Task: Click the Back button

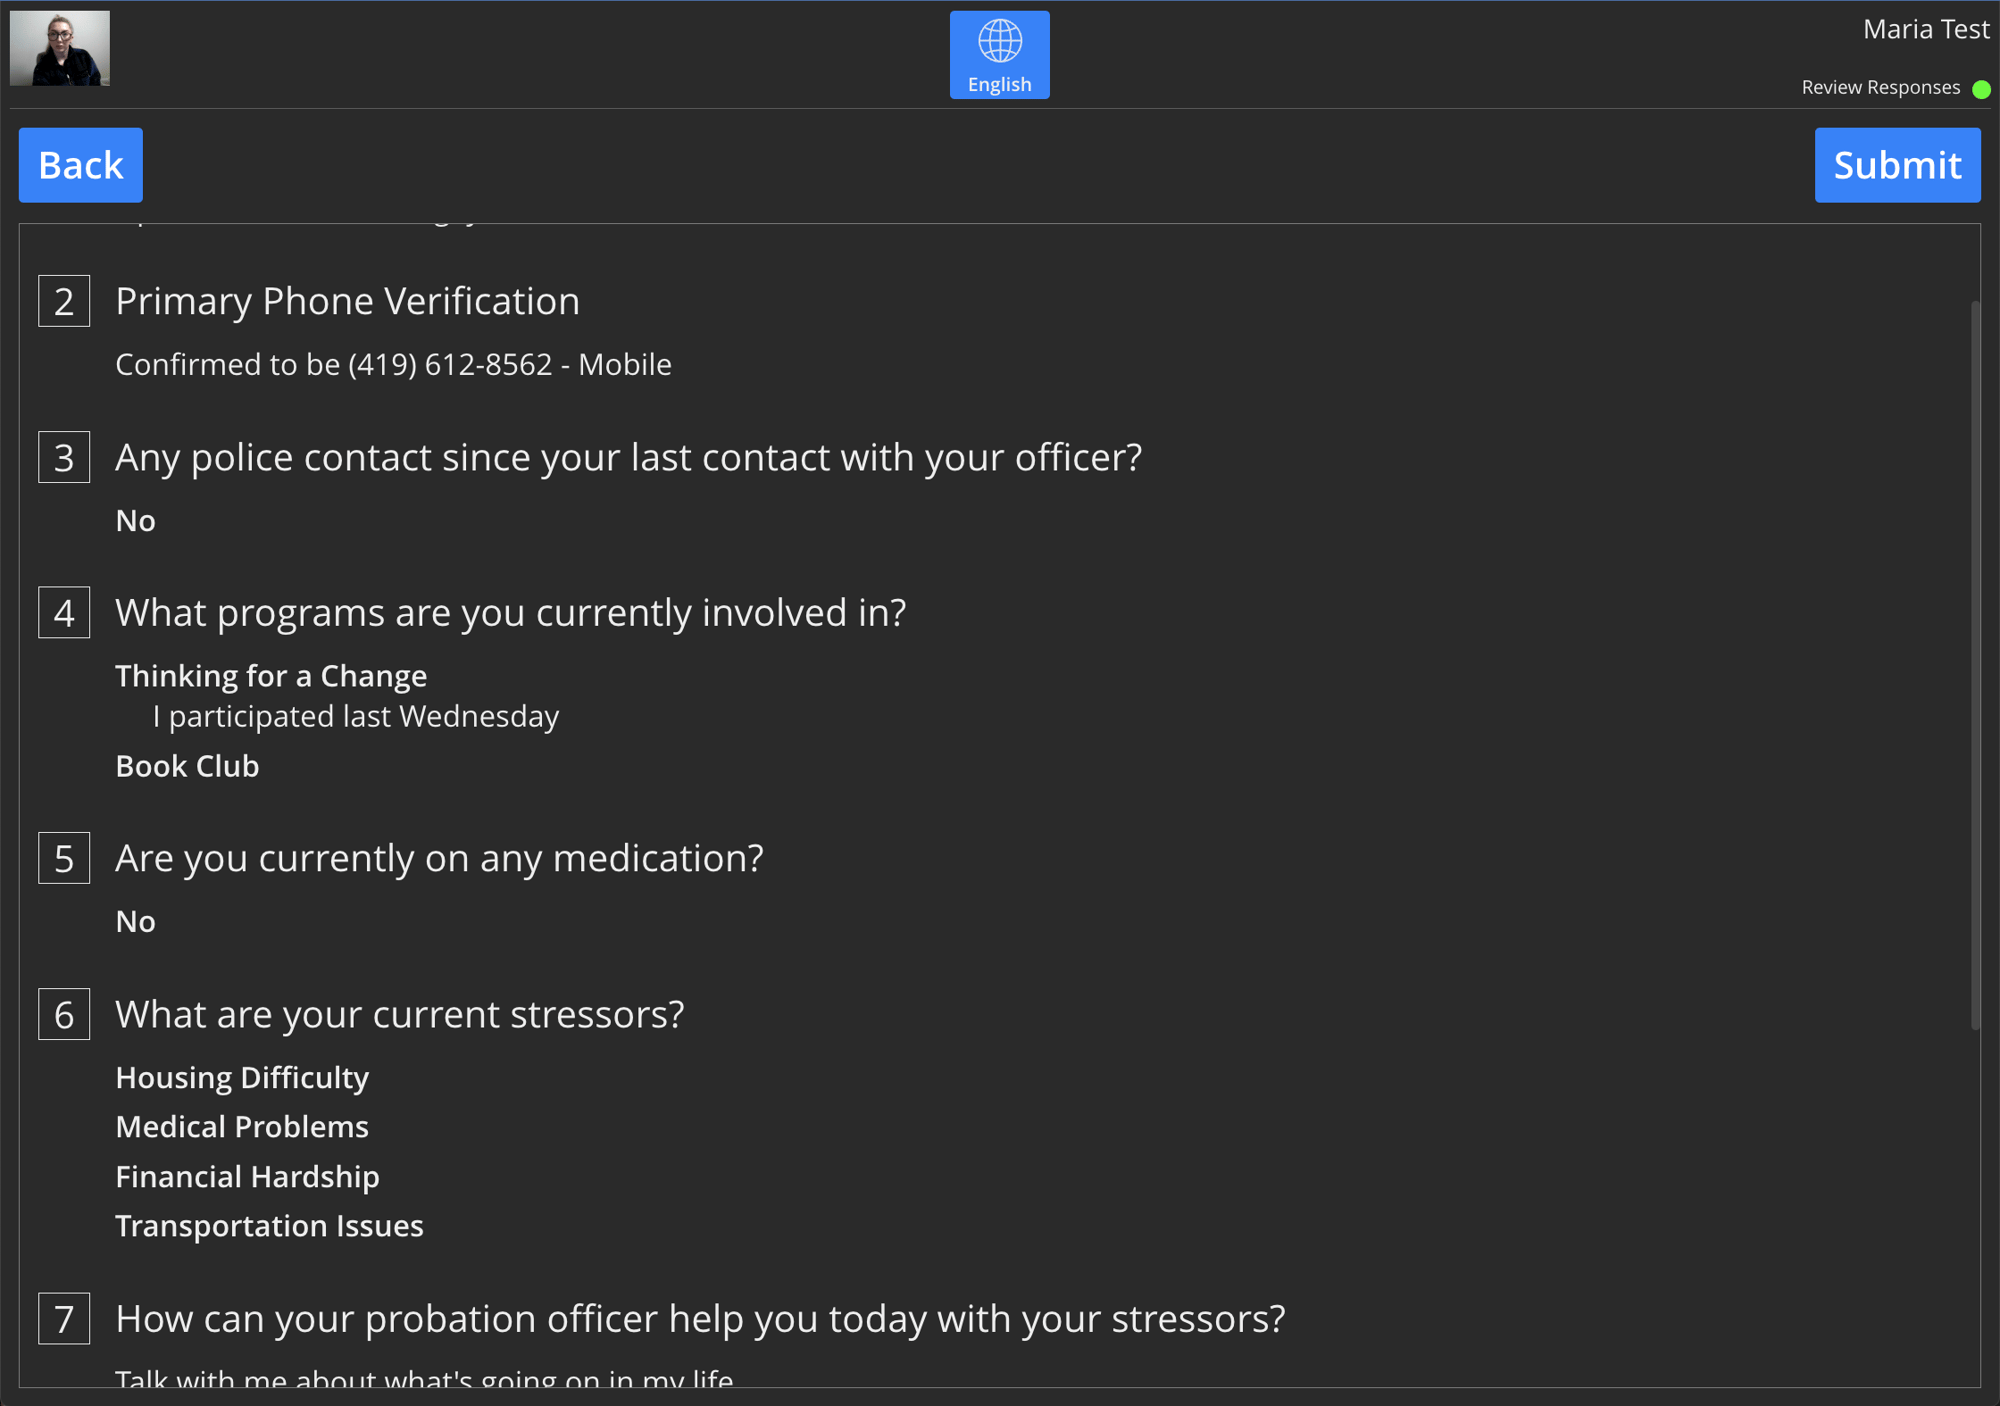Action: point(81,165)
